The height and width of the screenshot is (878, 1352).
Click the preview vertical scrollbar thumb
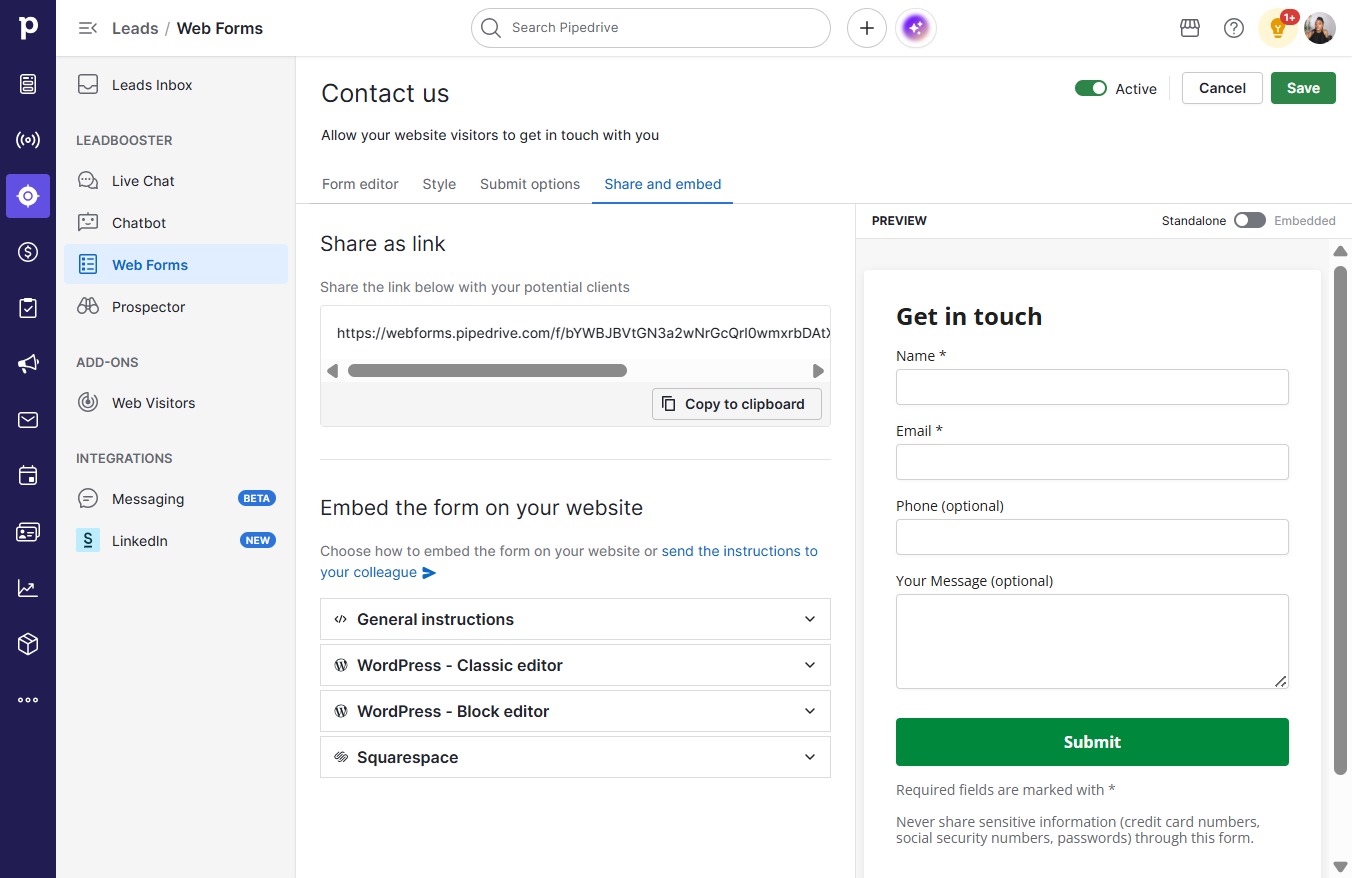tap(1341, 520)
